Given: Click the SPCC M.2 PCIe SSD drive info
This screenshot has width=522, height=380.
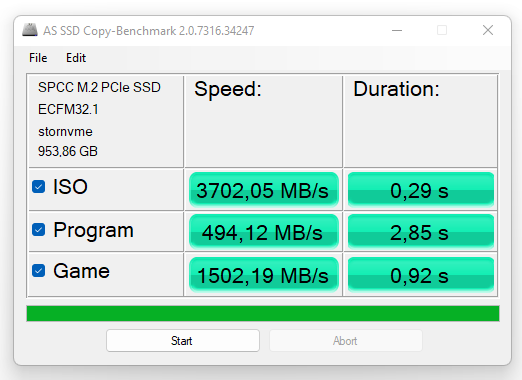Looking at the screenshot, I should click(99, 87).
